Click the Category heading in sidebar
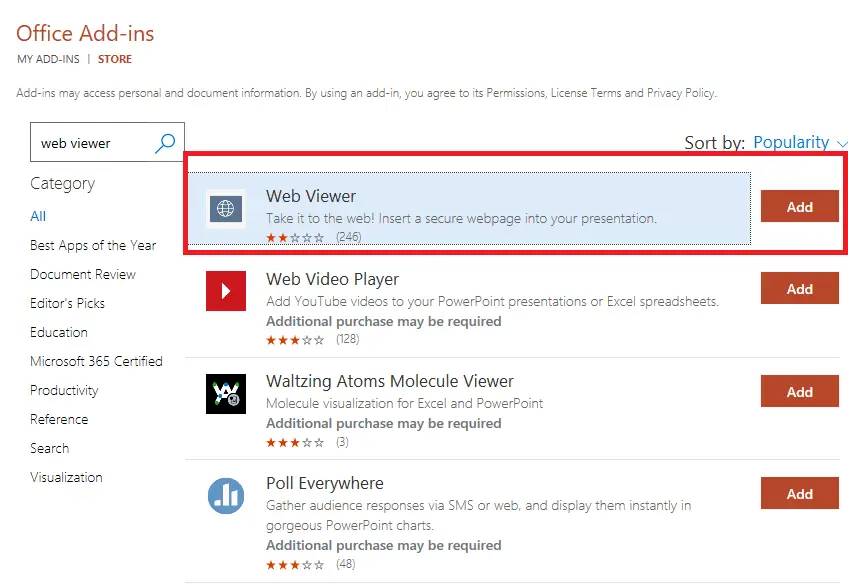This screenshot has height=585, width=848. (x=63, y=184)
